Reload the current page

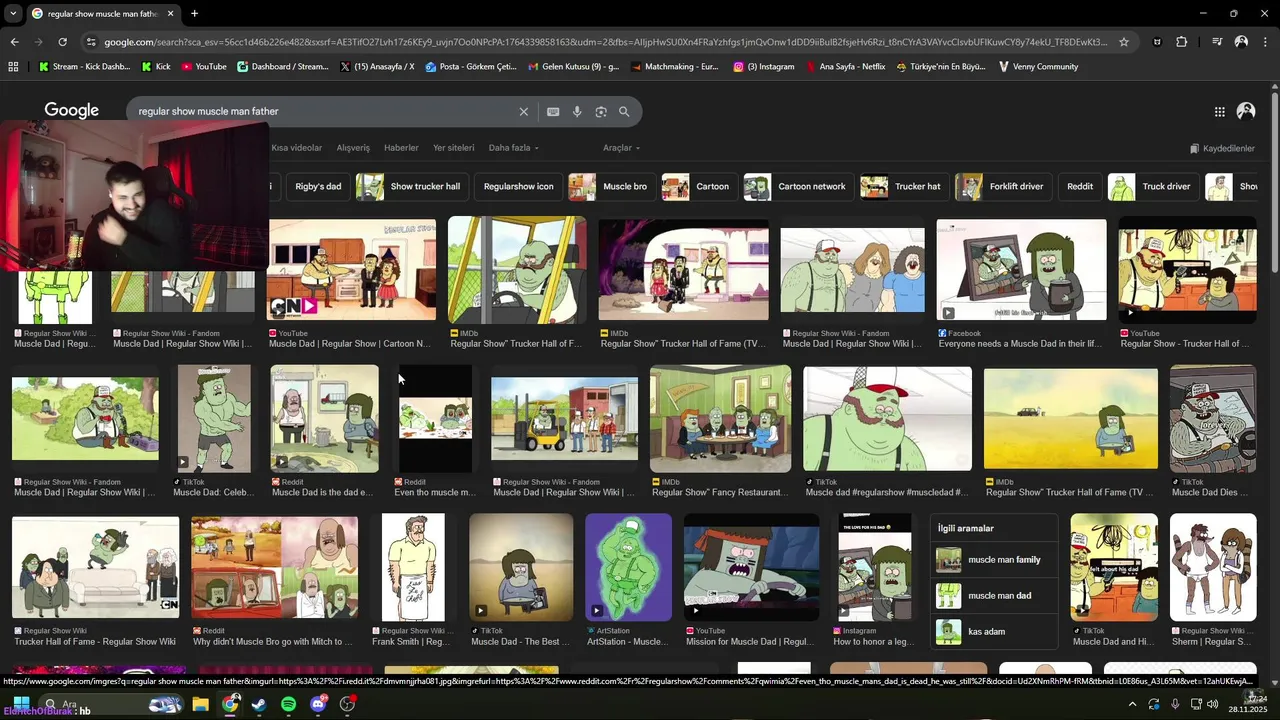[62, 42]
